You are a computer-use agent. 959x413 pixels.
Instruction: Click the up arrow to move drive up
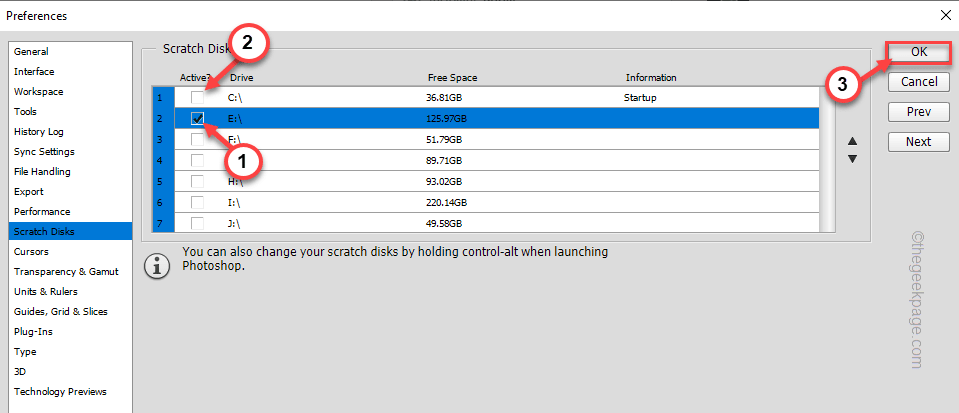click(x=852, y=141)
